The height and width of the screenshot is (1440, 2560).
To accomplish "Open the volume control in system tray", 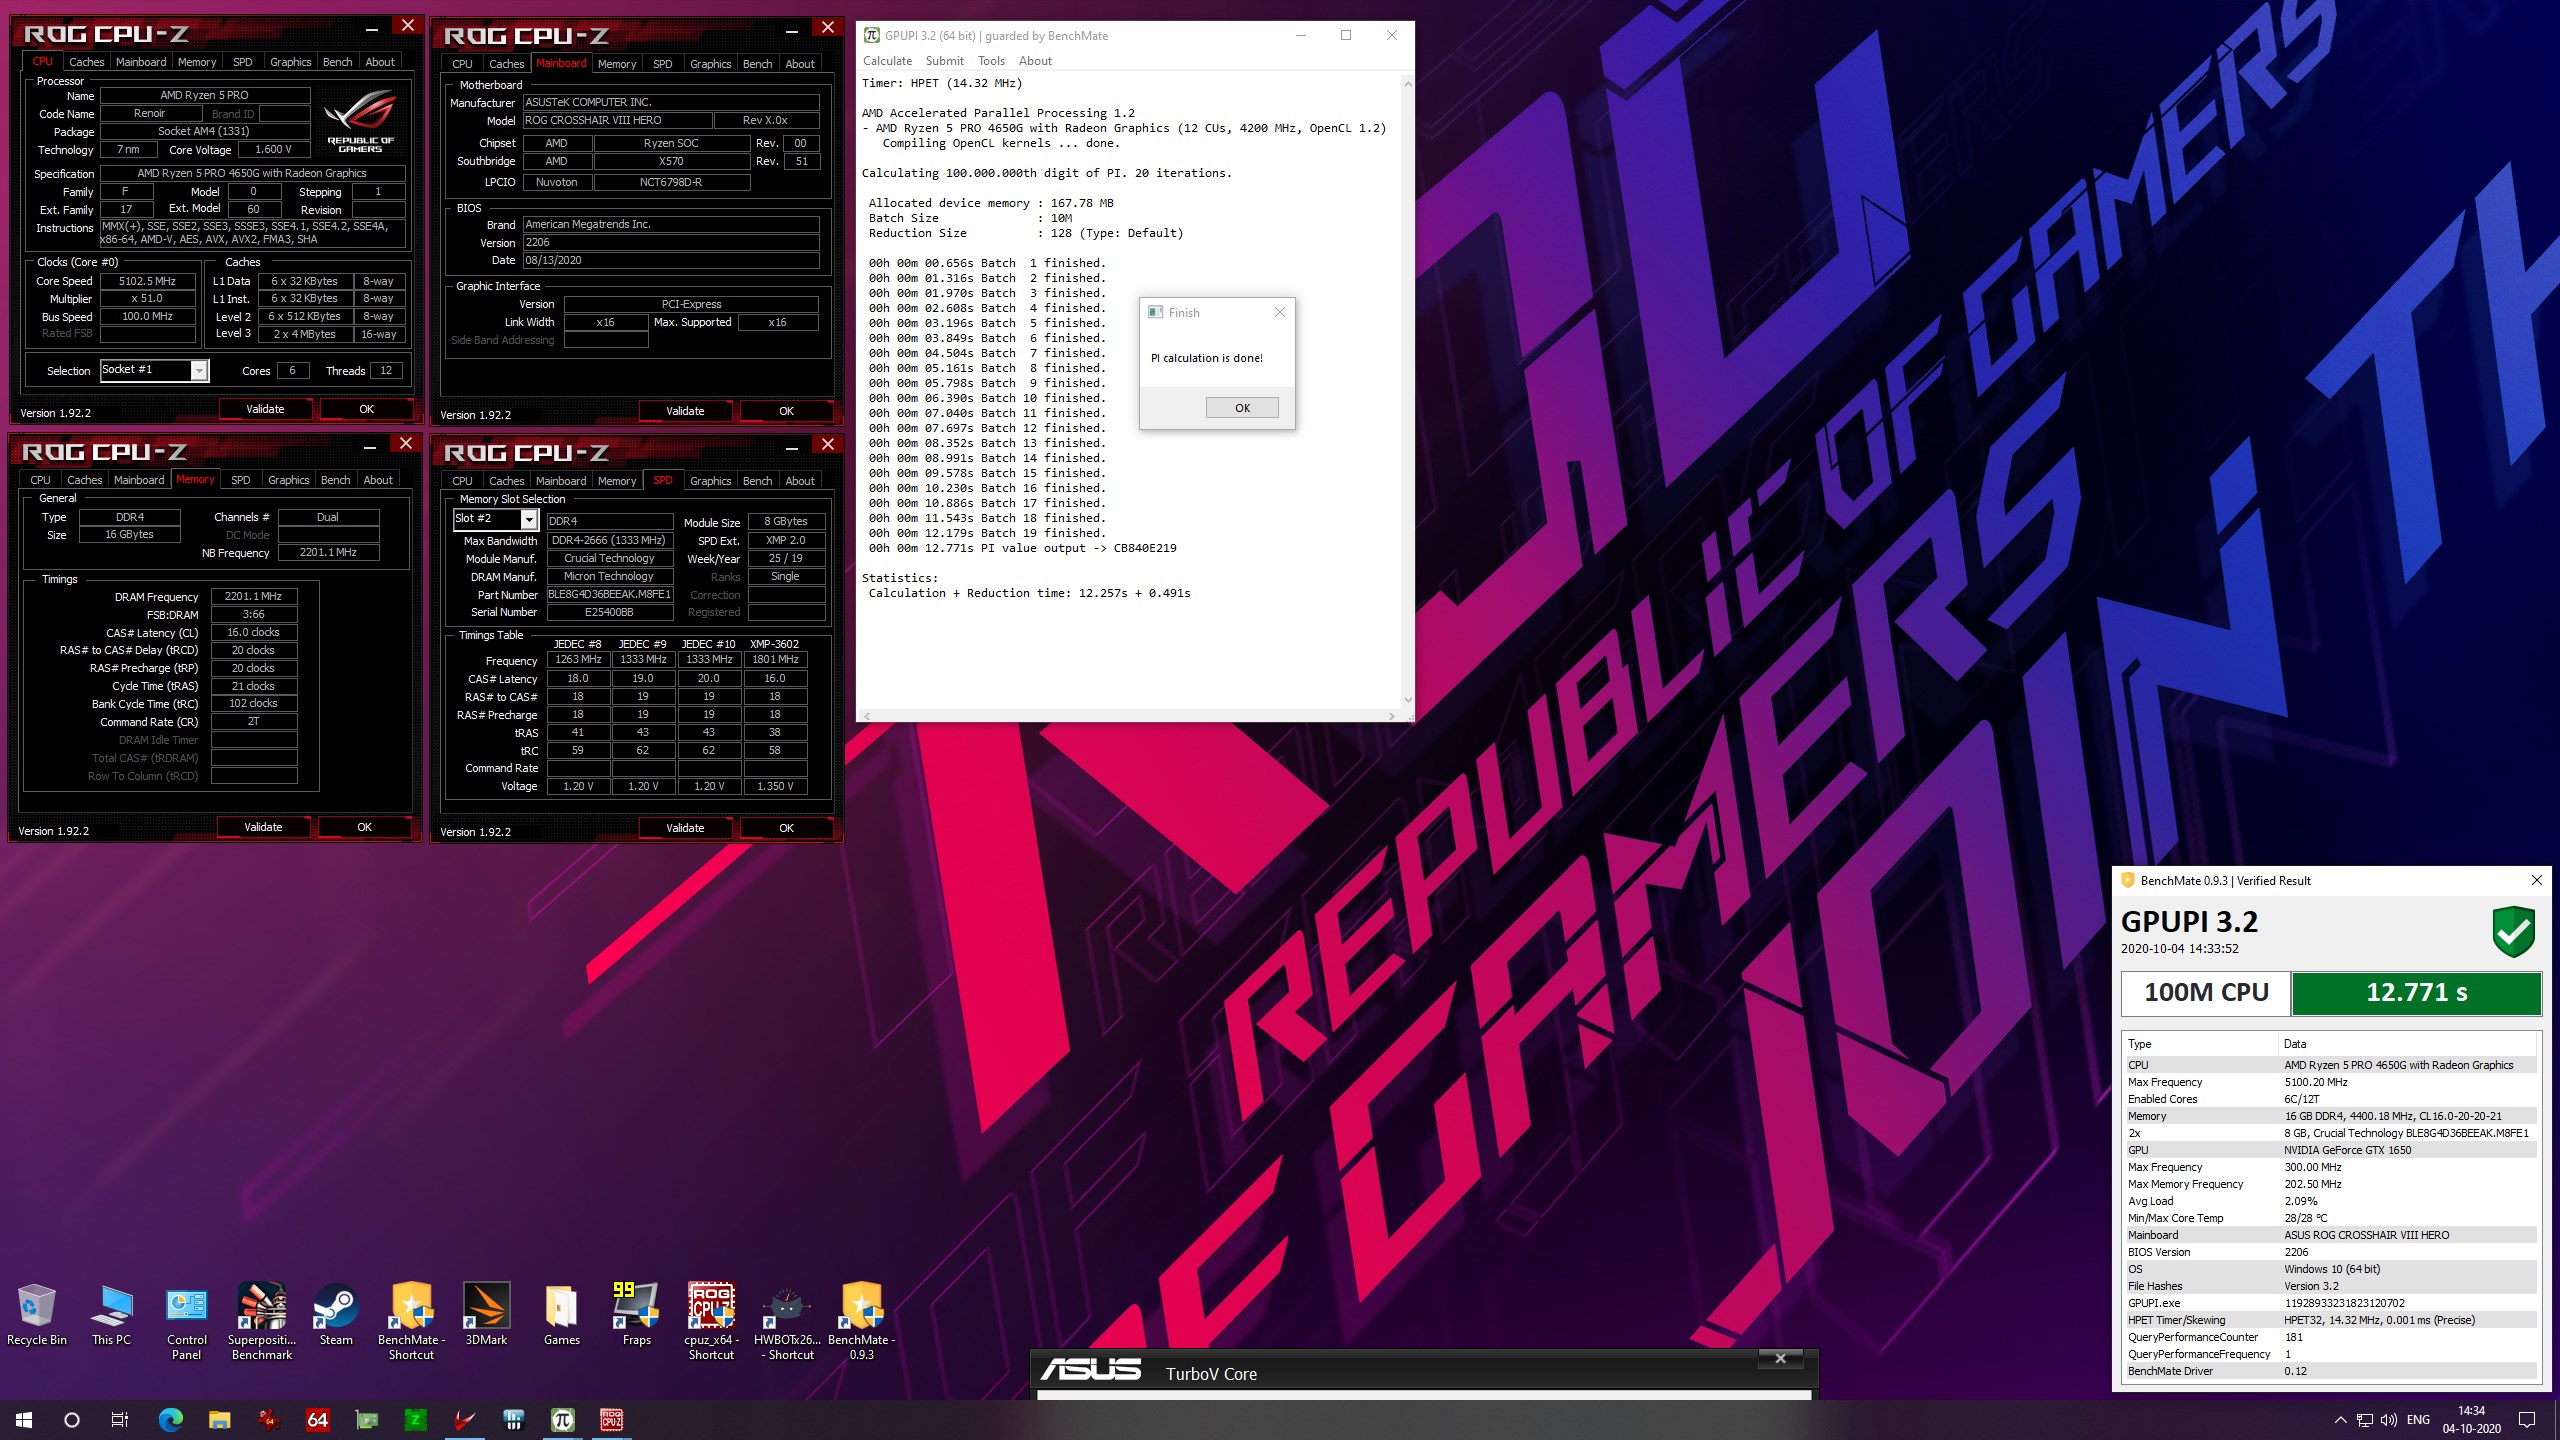I will pyautogui.click(x=2389, y=1420).
